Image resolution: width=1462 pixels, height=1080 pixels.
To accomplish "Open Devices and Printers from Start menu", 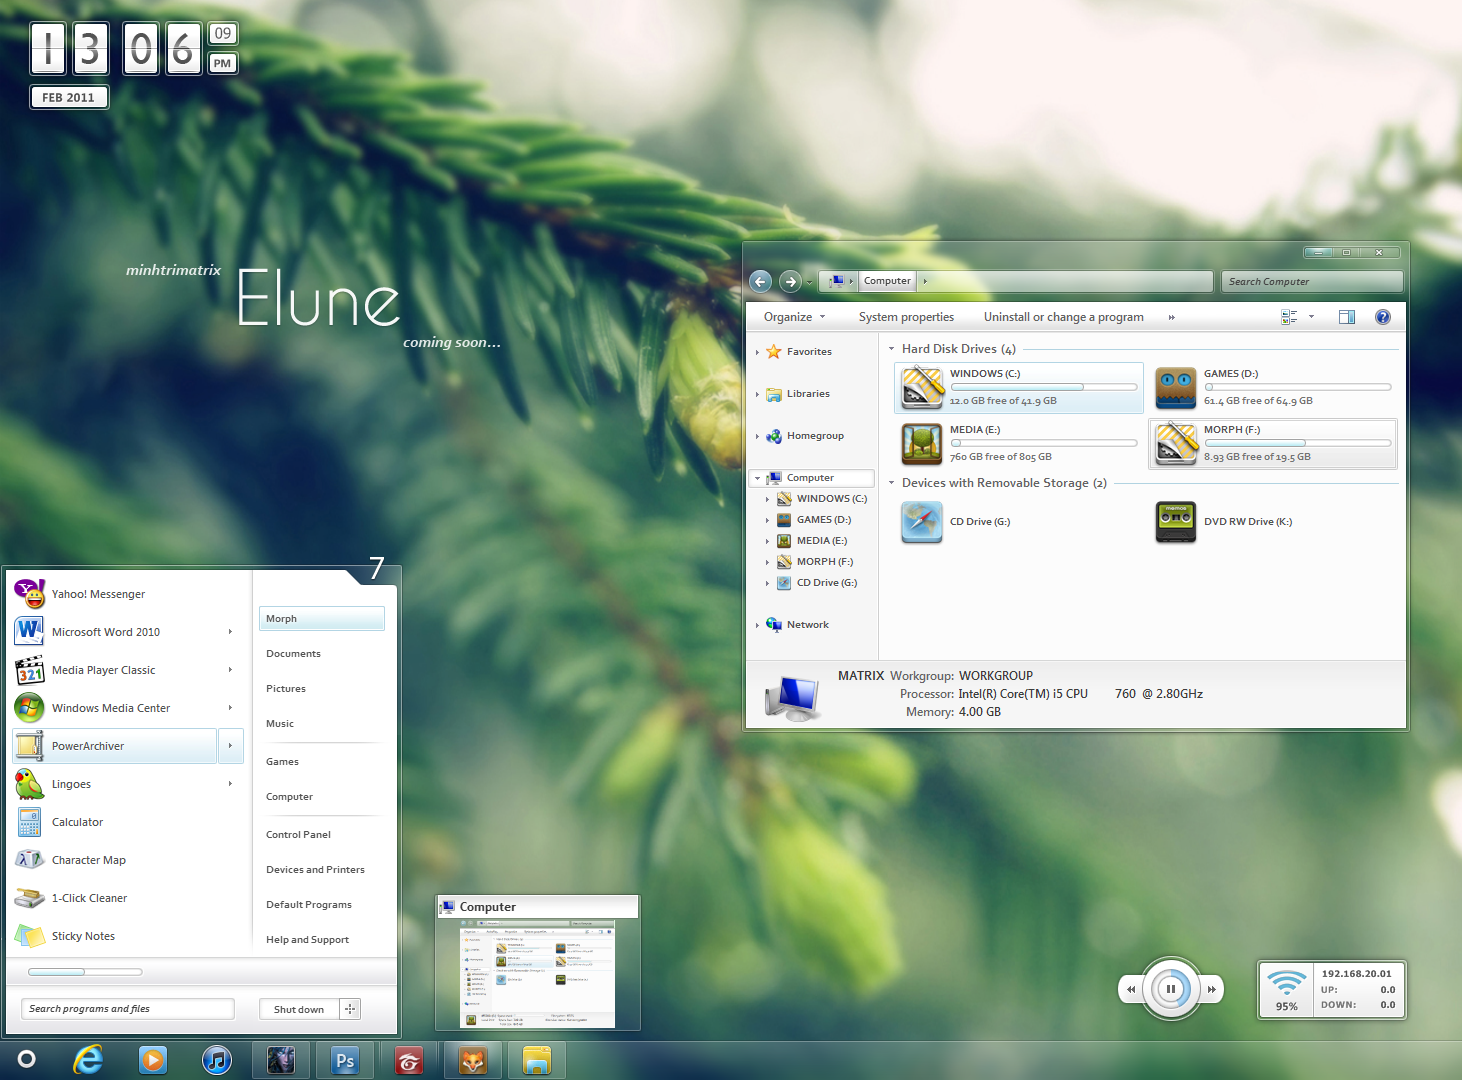I will [x=315, y=870].
